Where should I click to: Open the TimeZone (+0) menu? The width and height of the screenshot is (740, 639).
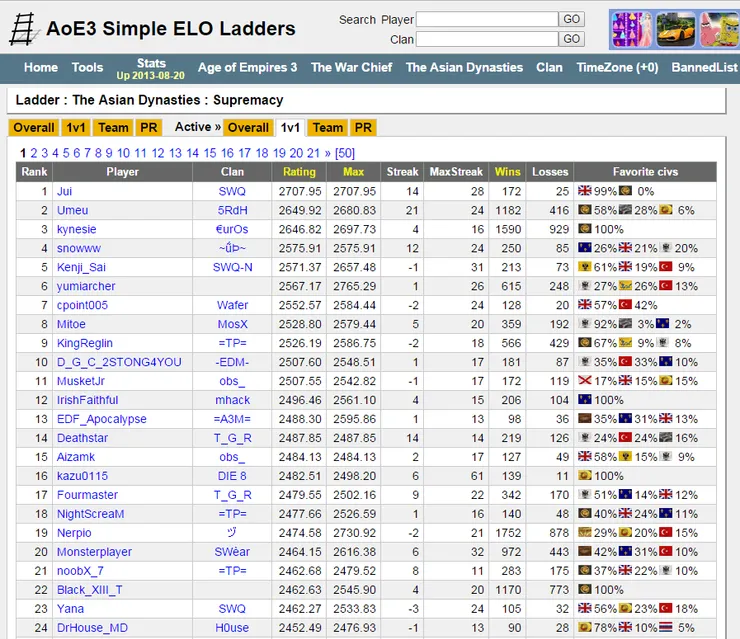pyautogui.click(x=617, y=67)
